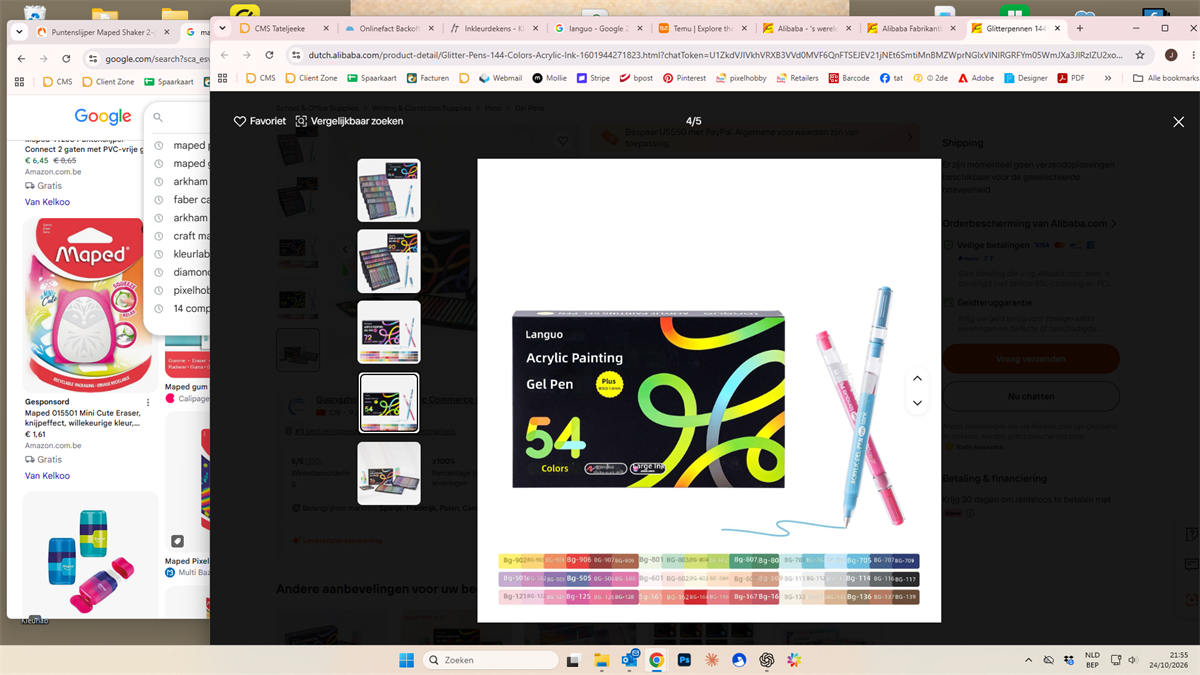Viewport: 1200px width, 675px height.
Task: Open Photoshop from the taskbar
Action: (685, 660)
